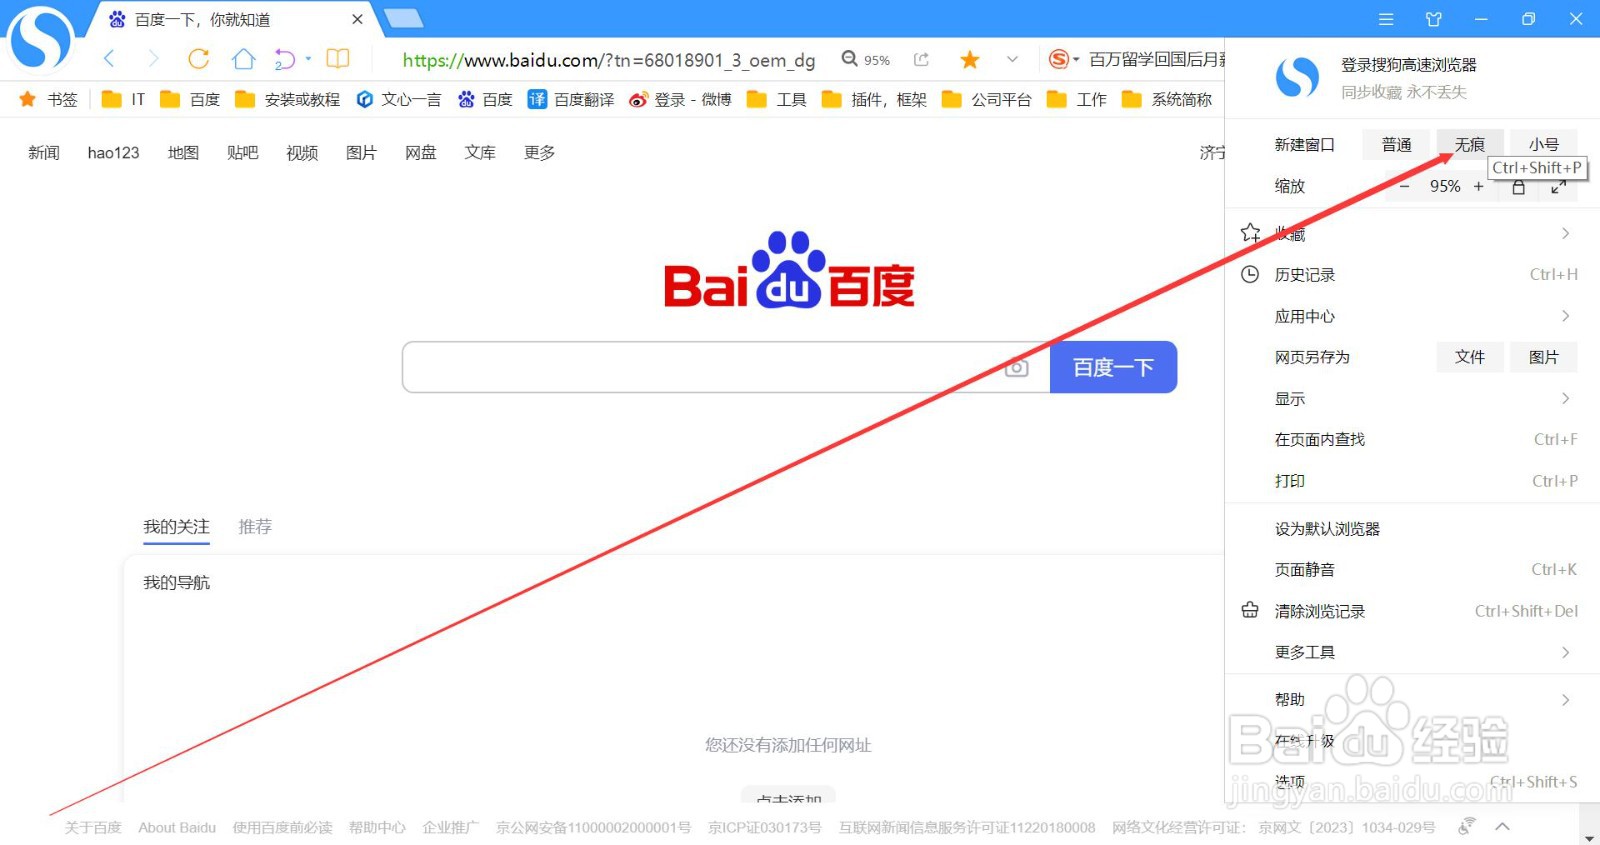The width and height of the screenshot is (1600, 845).
Task: Open the 文心一言 bookmark
Action: (399, 99)
